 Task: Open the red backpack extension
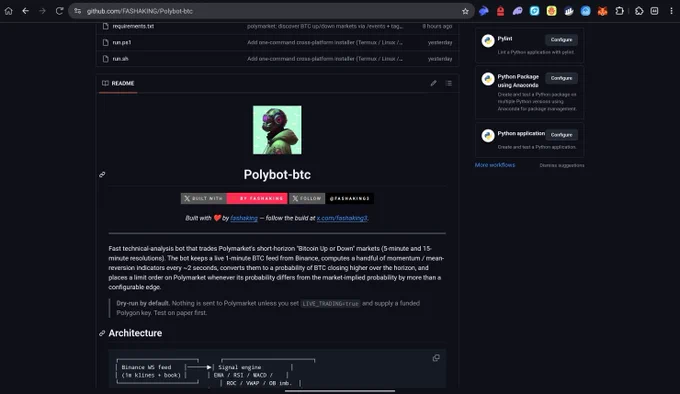[500, 11]
